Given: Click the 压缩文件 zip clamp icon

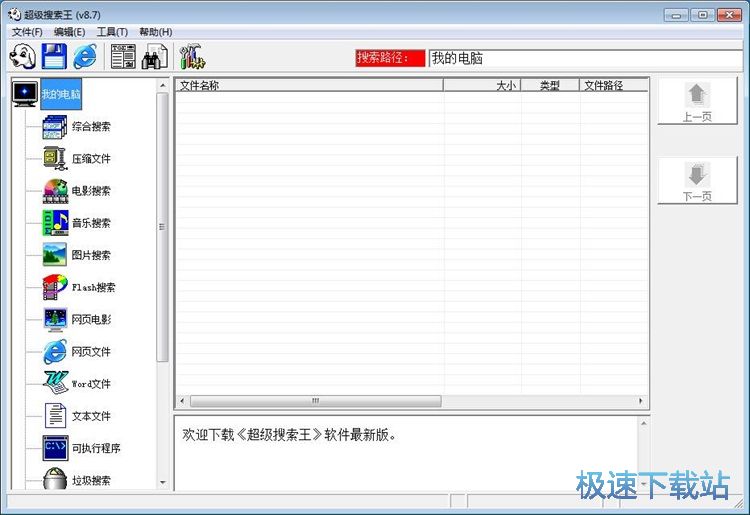Looking at the screenshot, I should [55, 159].
